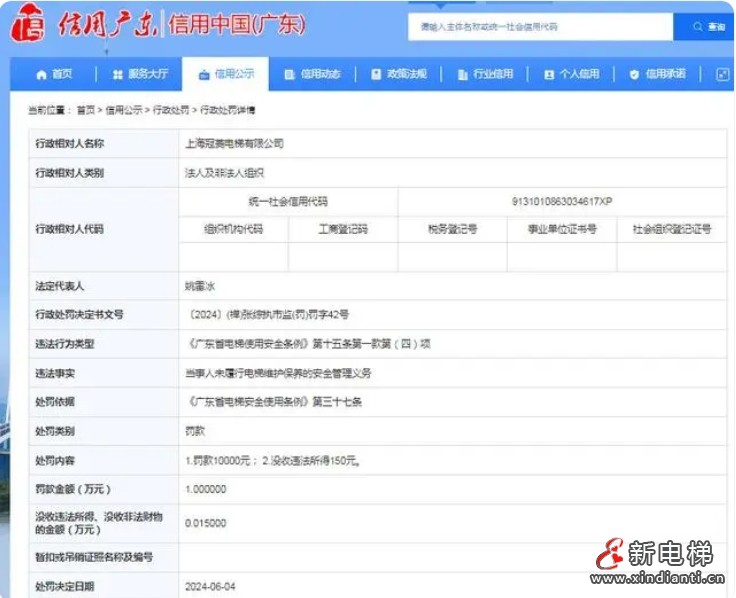Viewport: 736px width, 598px height.
Task: Go to 信用公示 in the breadcrumb
Action: pyautogui.click(x=123, y=110)
